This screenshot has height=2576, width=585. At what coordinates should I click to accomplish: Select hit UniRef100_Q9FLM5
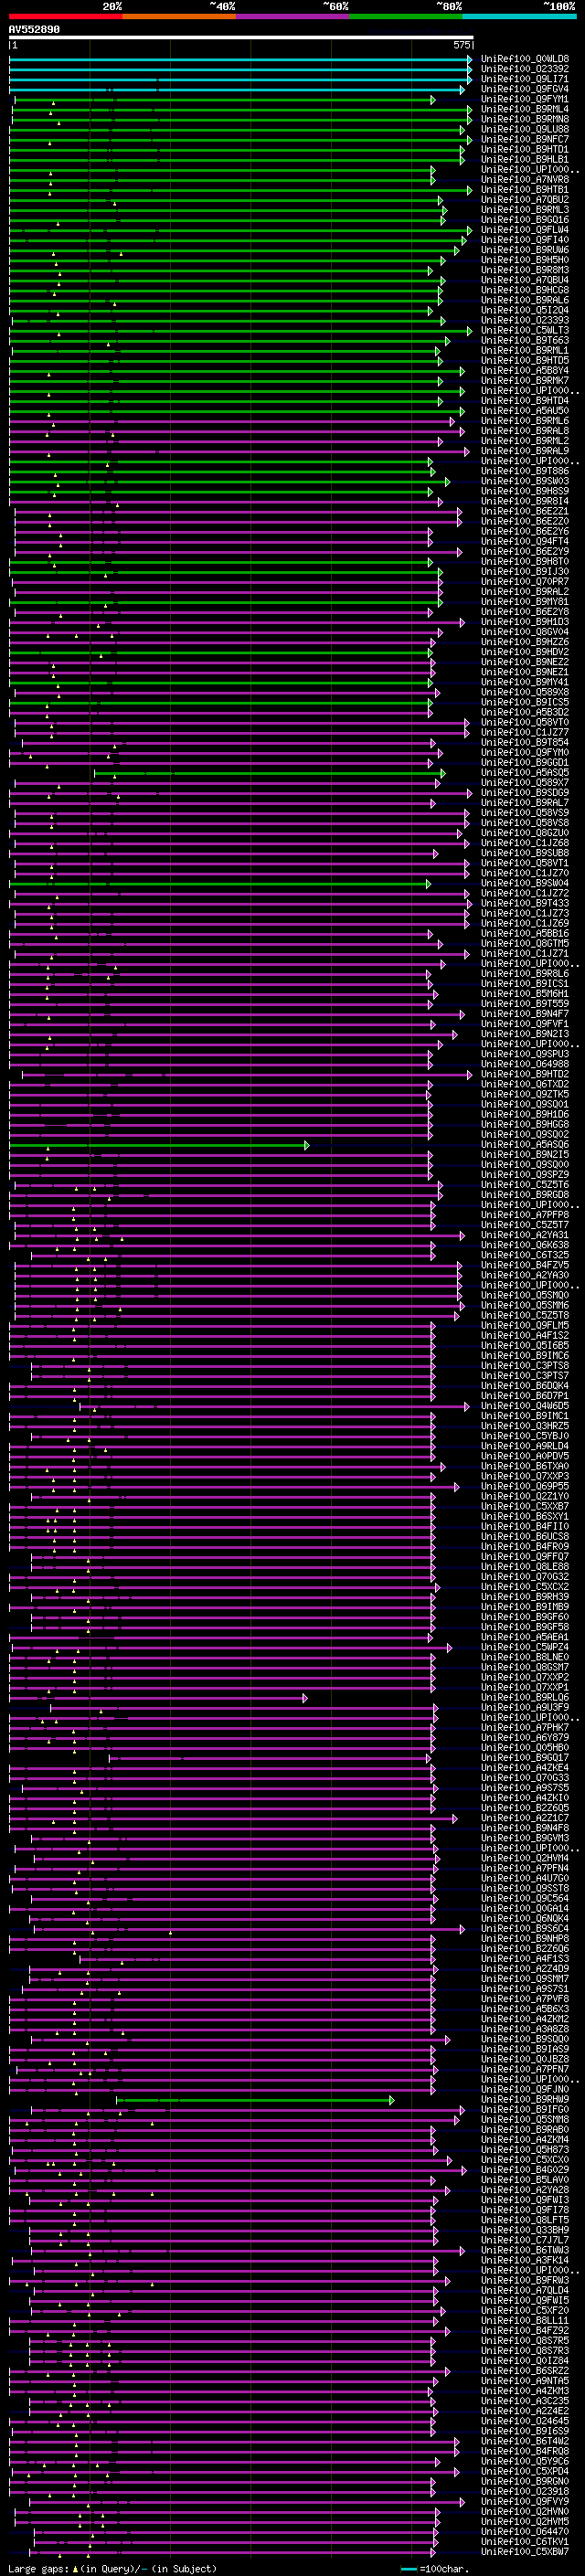525,1326
